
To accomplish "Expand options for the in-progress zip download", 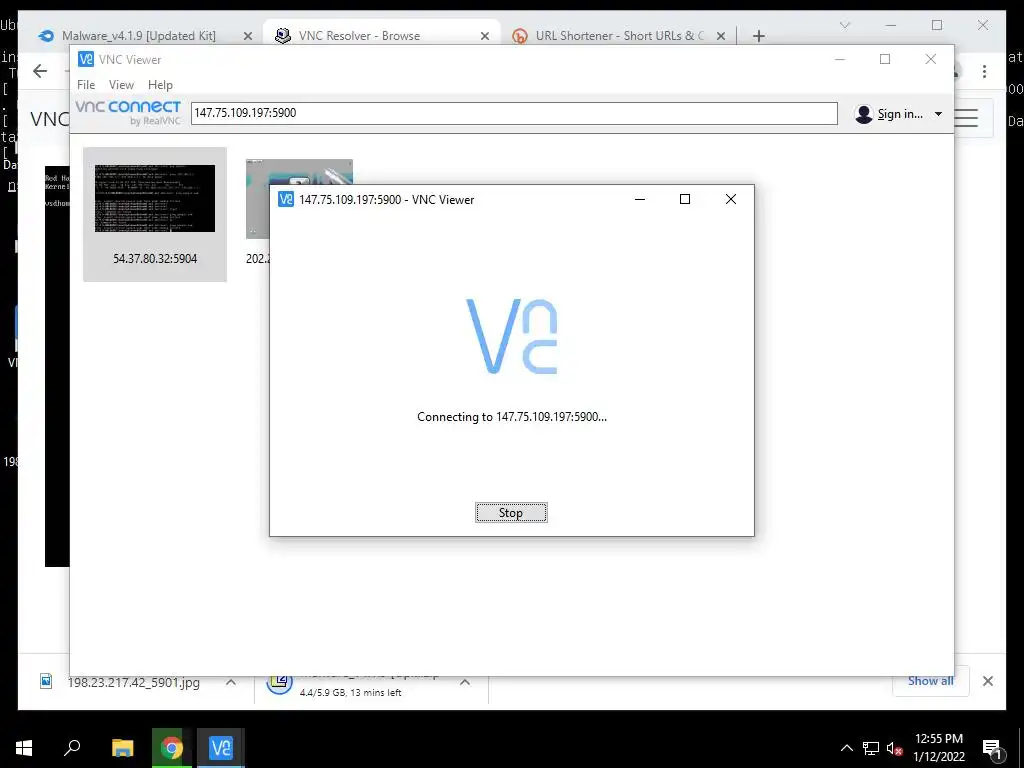I will (464, 682).
